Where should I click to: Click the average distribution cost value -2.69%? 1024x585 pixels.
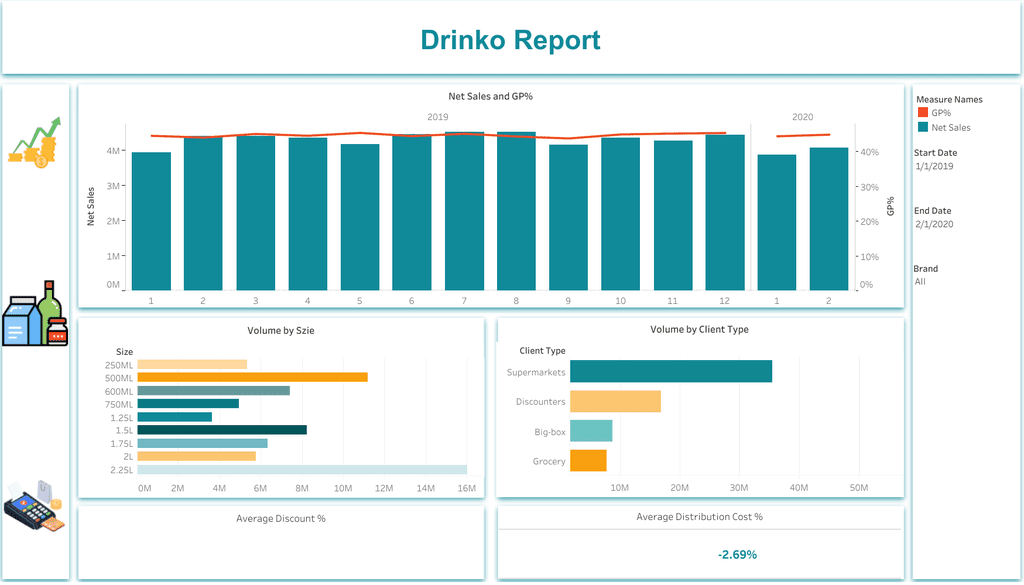point(737,554)
